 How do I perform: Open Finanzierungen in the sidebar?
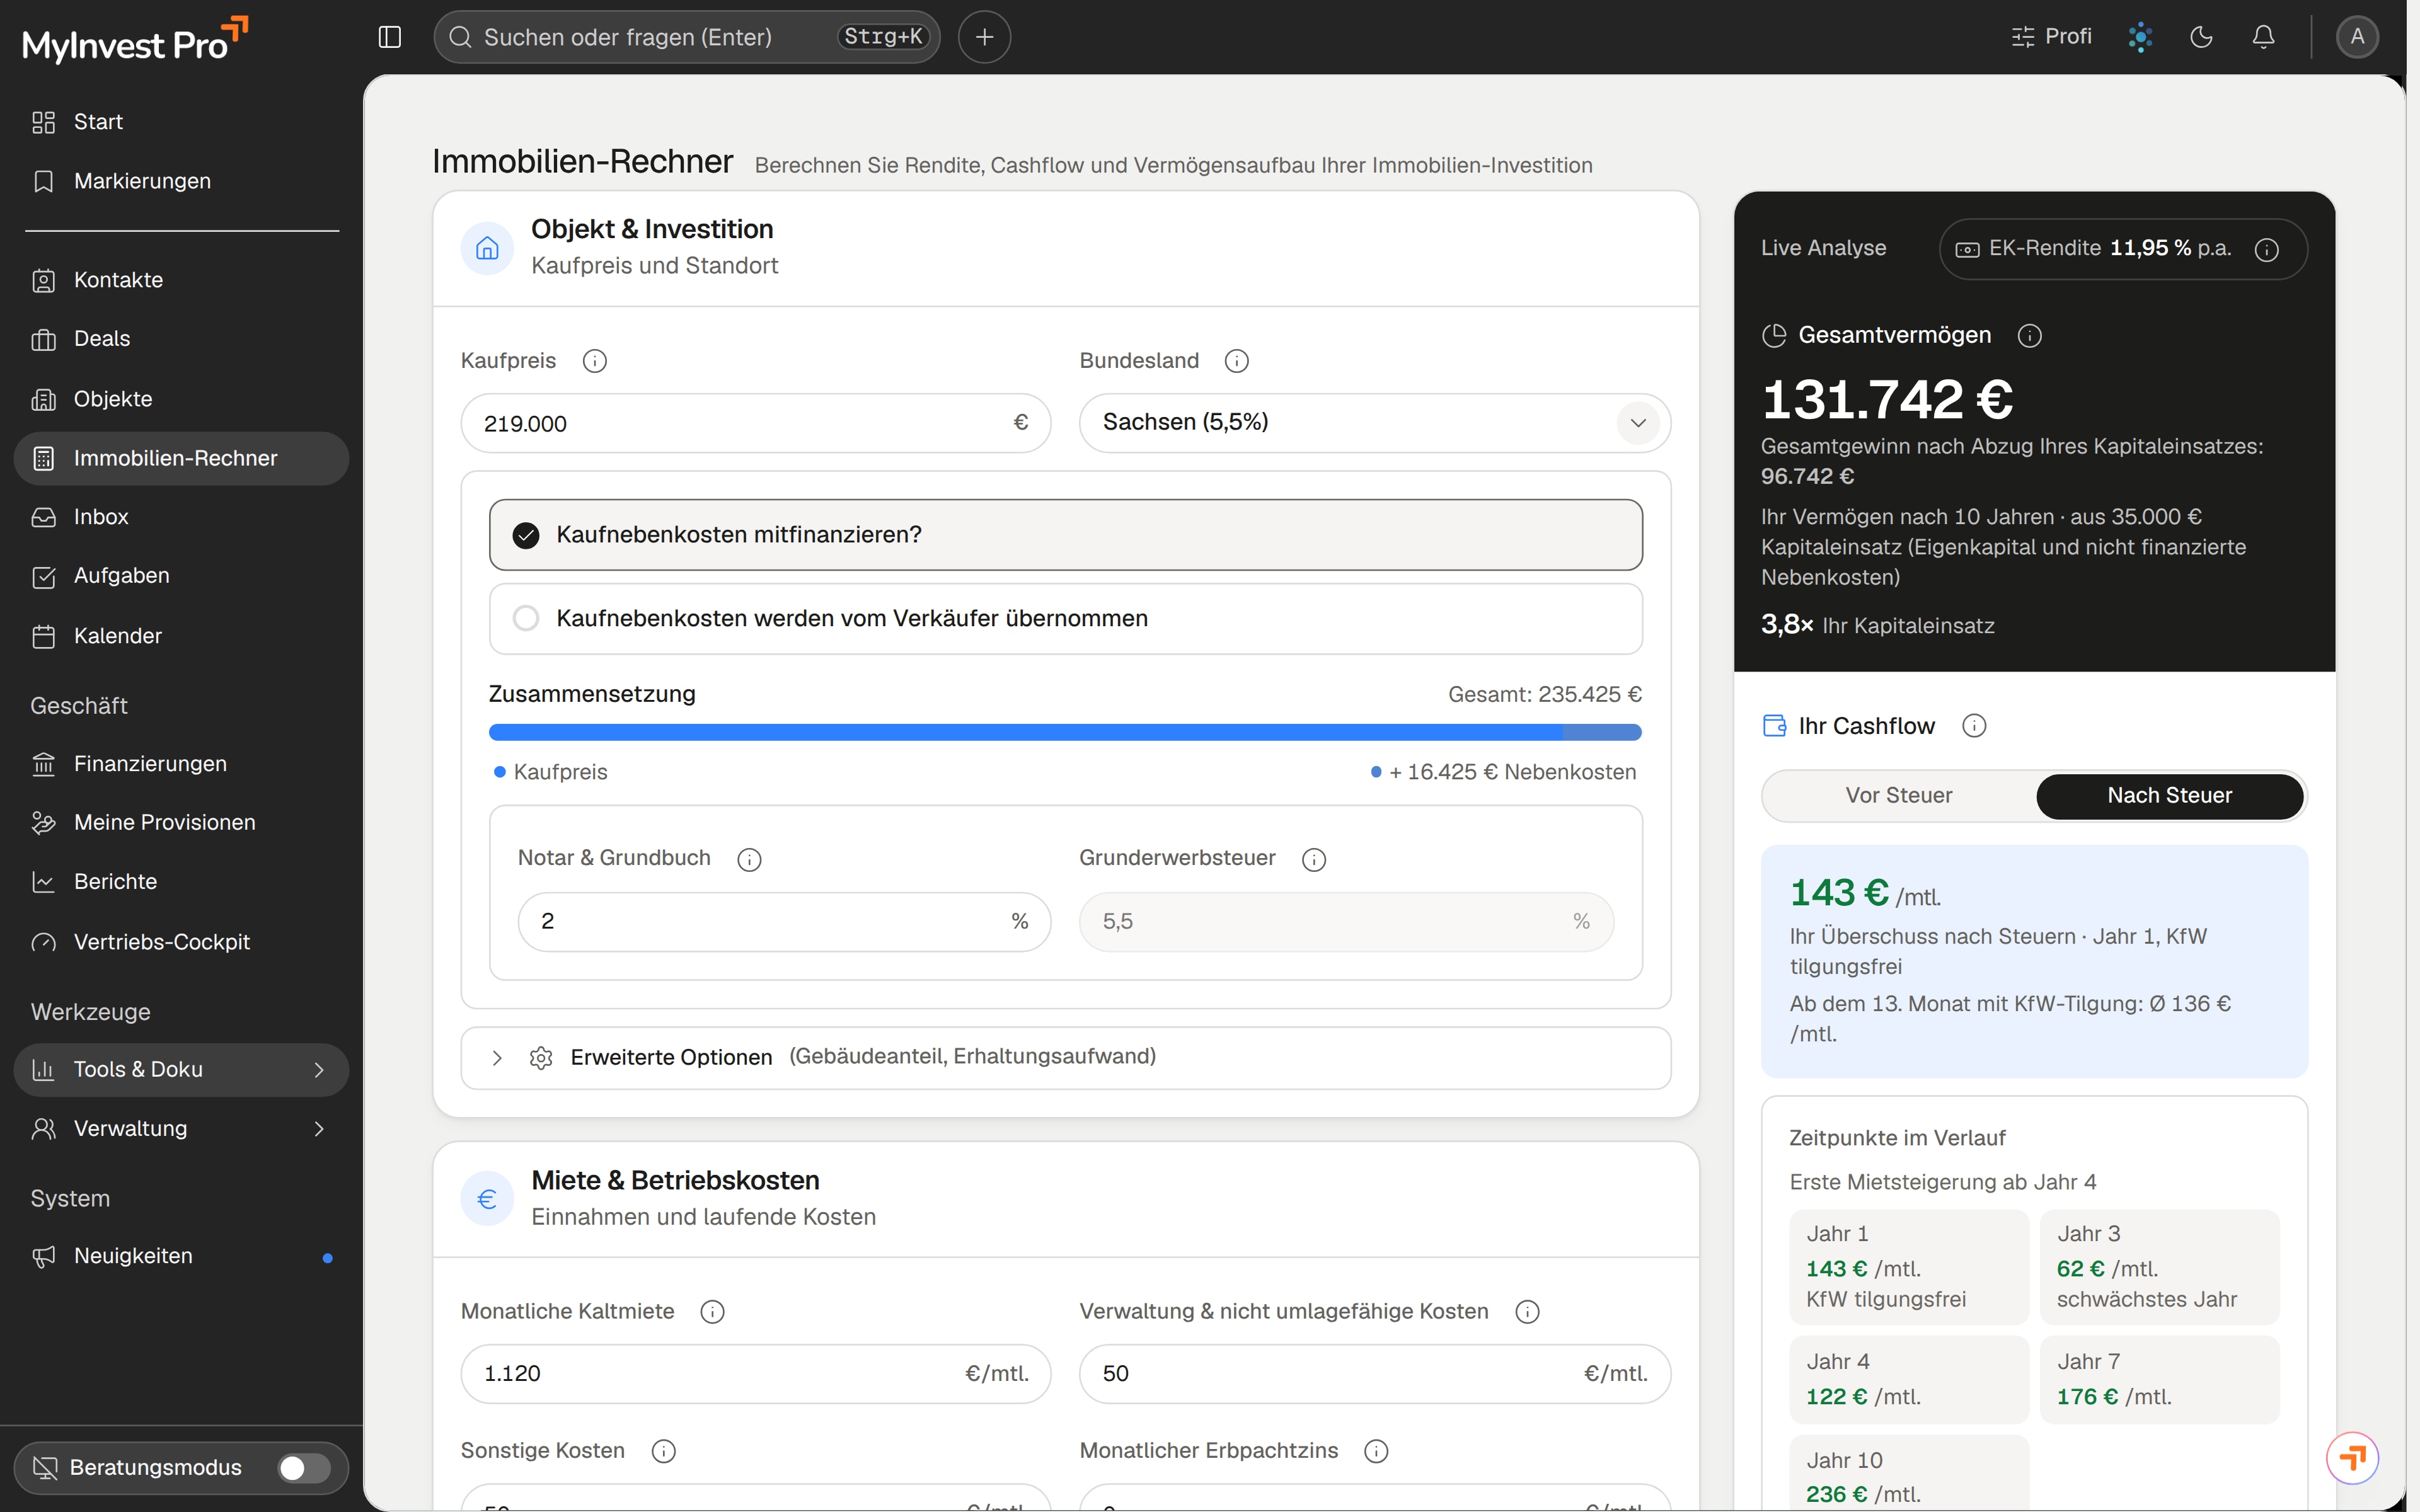pyautogui.click(x=150, y=764)
